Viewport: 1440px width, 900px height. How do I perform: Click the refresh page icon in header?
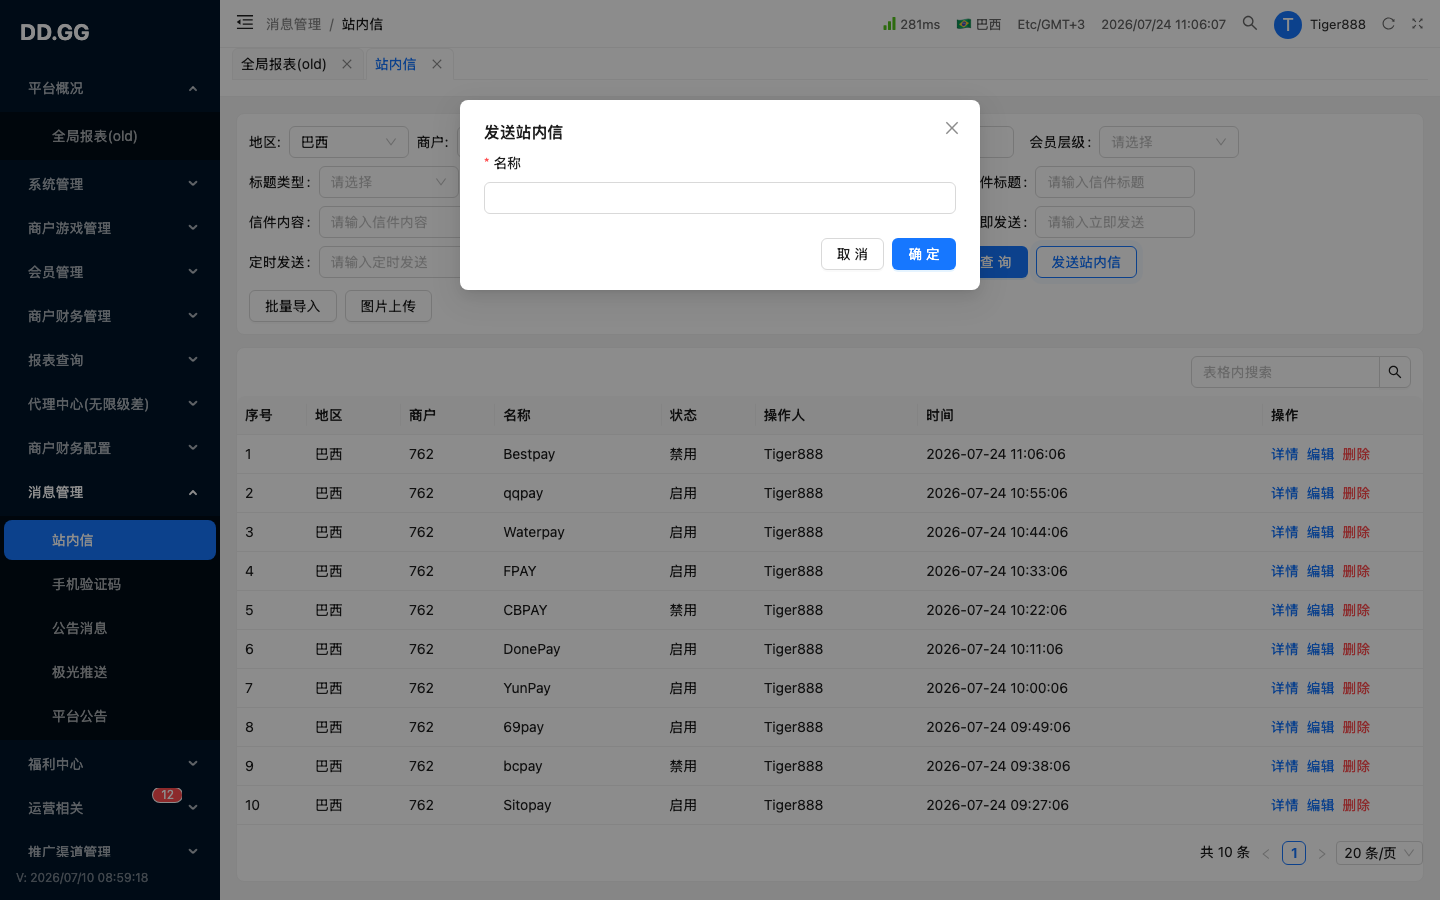tap(1388, 23)
